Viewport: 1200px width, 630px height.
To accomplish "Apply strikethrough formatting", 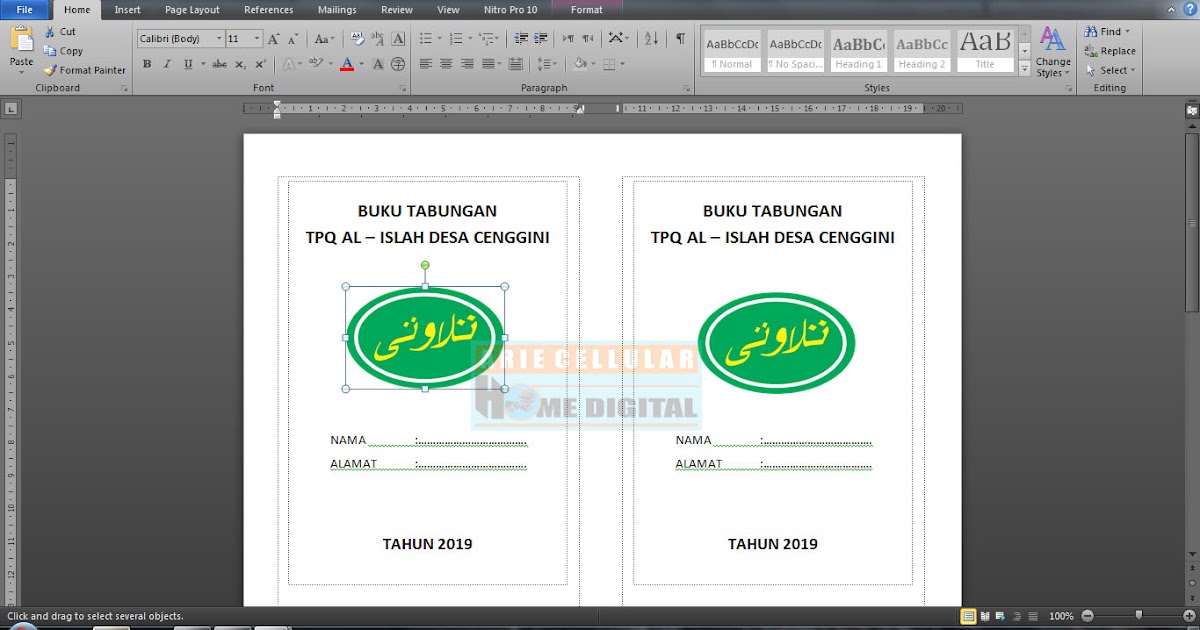I will tap(220, 63).
